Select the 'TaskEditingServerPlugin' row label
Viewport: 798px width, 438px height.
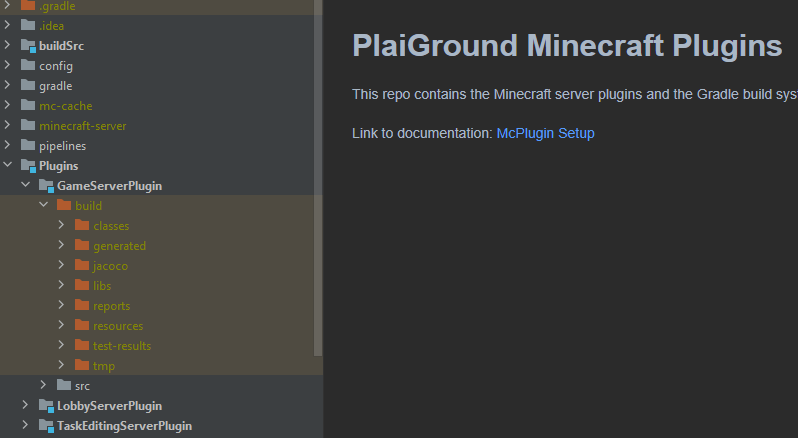125,426
